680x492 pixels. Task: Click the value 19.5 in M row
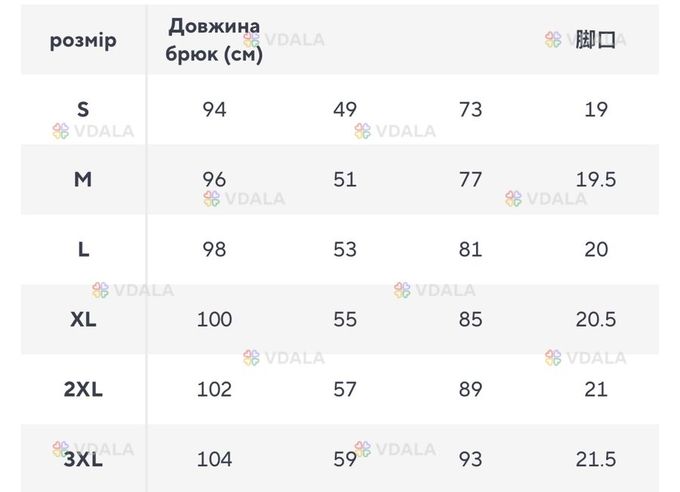(596, 180)
